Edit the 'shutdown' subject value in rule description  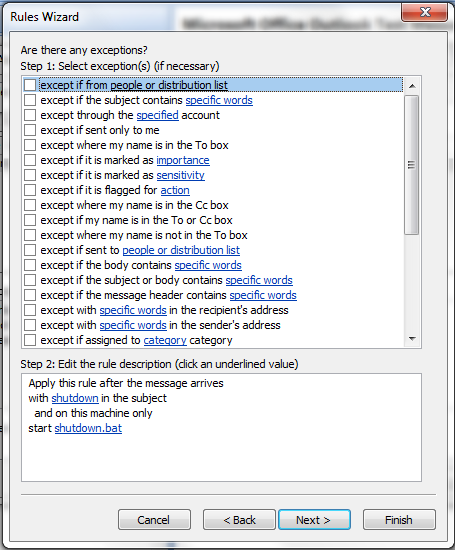75,398
